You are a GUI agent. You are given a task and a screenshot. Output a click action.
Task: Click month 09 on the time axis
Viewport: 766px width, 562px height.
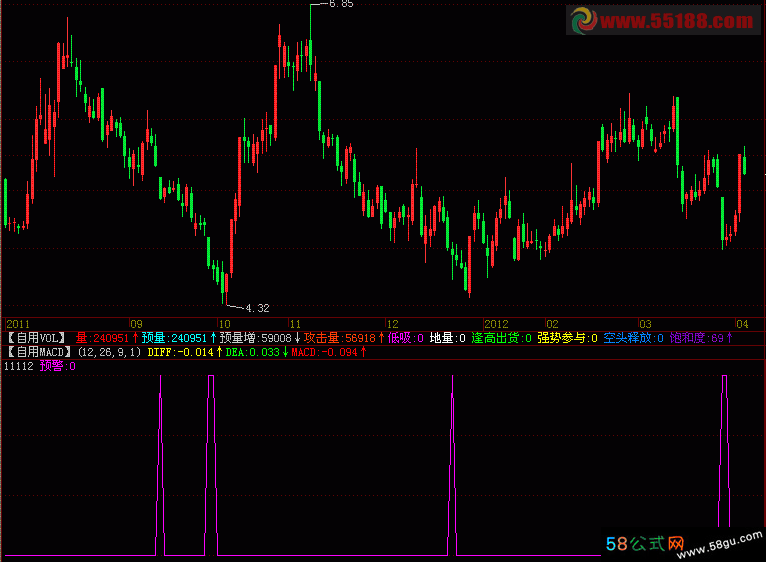pos(136,324)
